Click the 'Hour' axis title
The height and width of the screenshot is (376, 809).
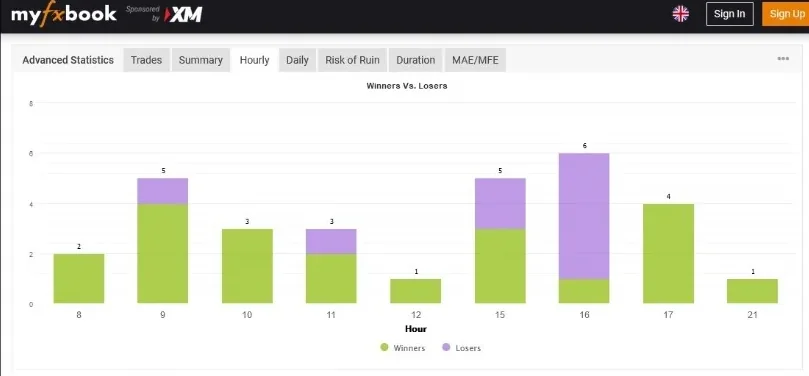click(416, 329)
